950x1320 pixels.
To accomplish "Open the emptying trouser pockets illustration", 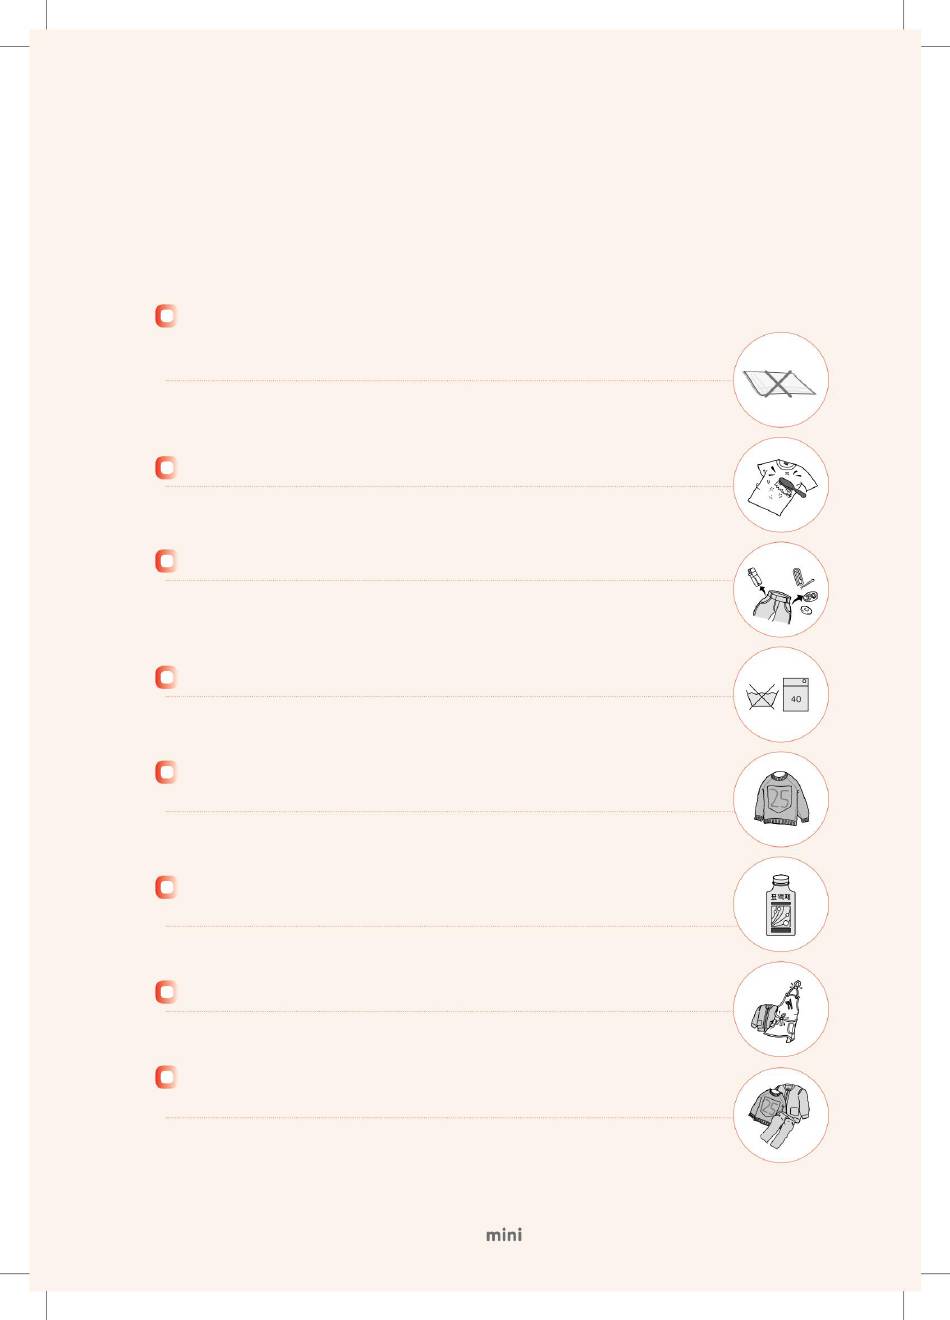I will [x=780, y=590].
